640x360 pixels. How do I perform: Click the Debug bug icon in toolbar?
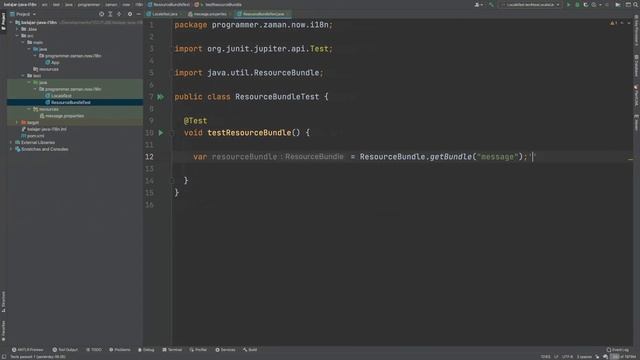(x=577, y=4)
